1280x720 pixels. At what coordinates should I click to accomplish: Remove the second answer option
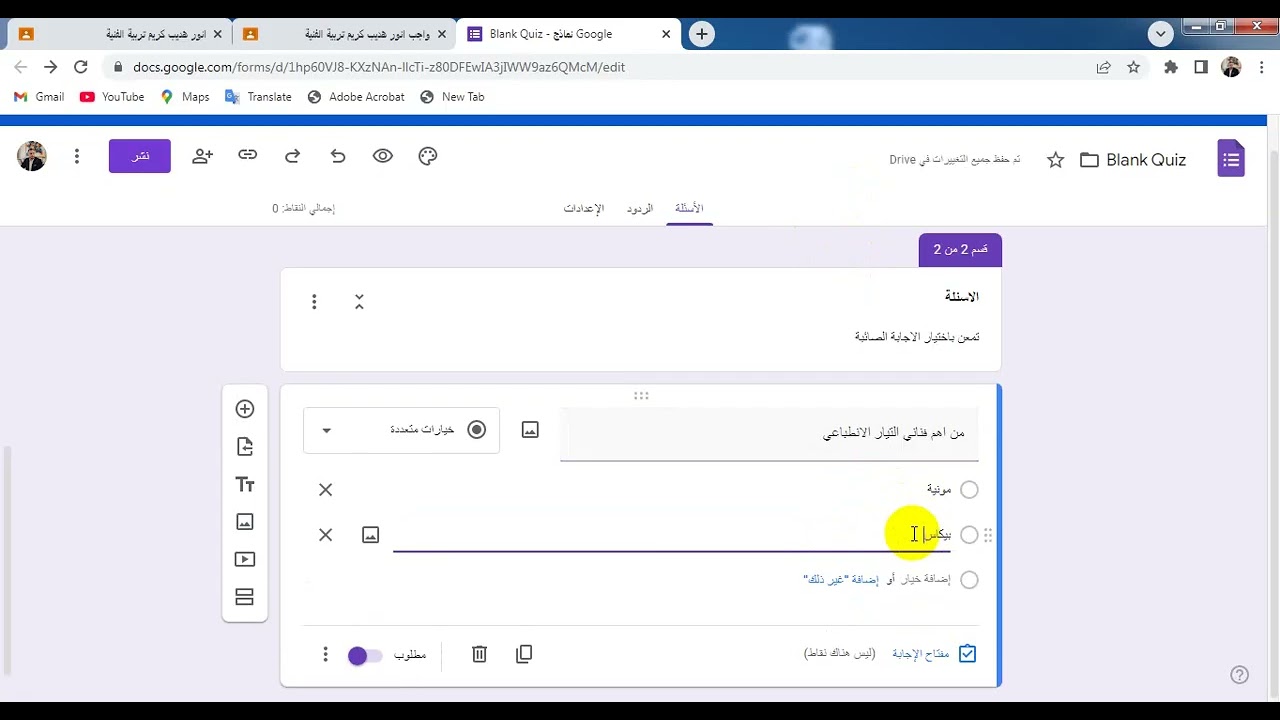point(326,535)
